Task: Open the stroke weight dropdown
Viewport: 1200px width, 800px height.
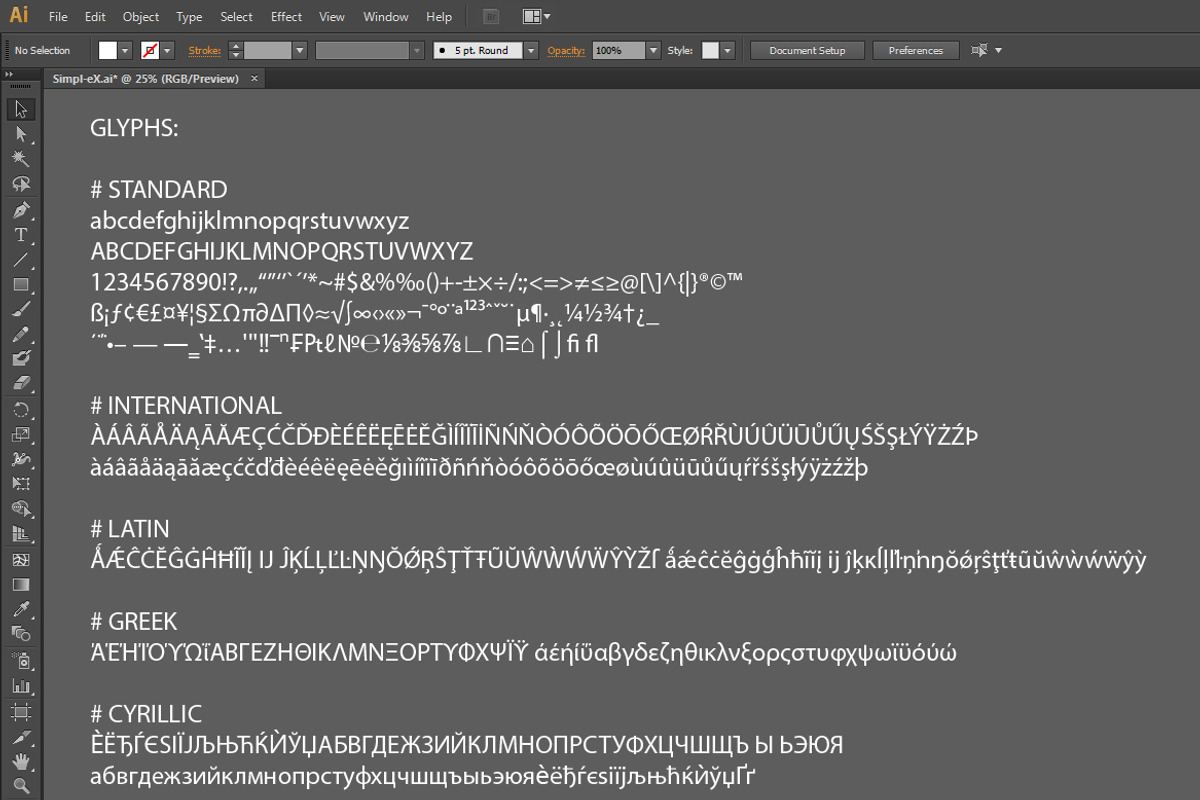Action: point(299,50)
